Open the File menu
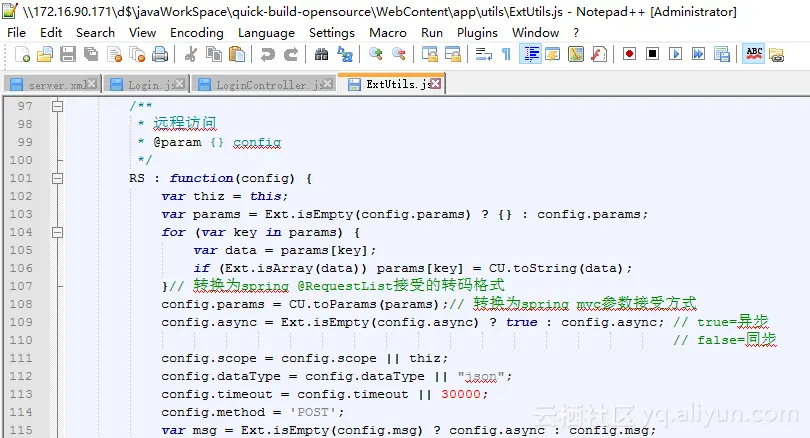The height and width of the screenshot is (438, 810). coord(17,33)
